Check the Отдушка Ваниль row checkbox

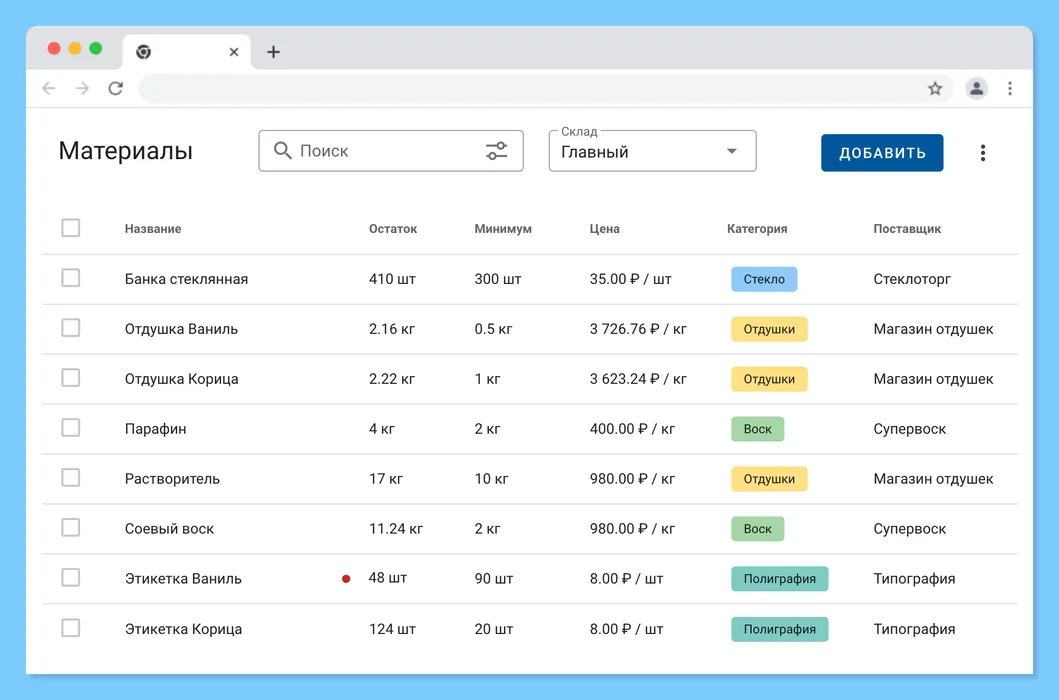pos(71,328)
